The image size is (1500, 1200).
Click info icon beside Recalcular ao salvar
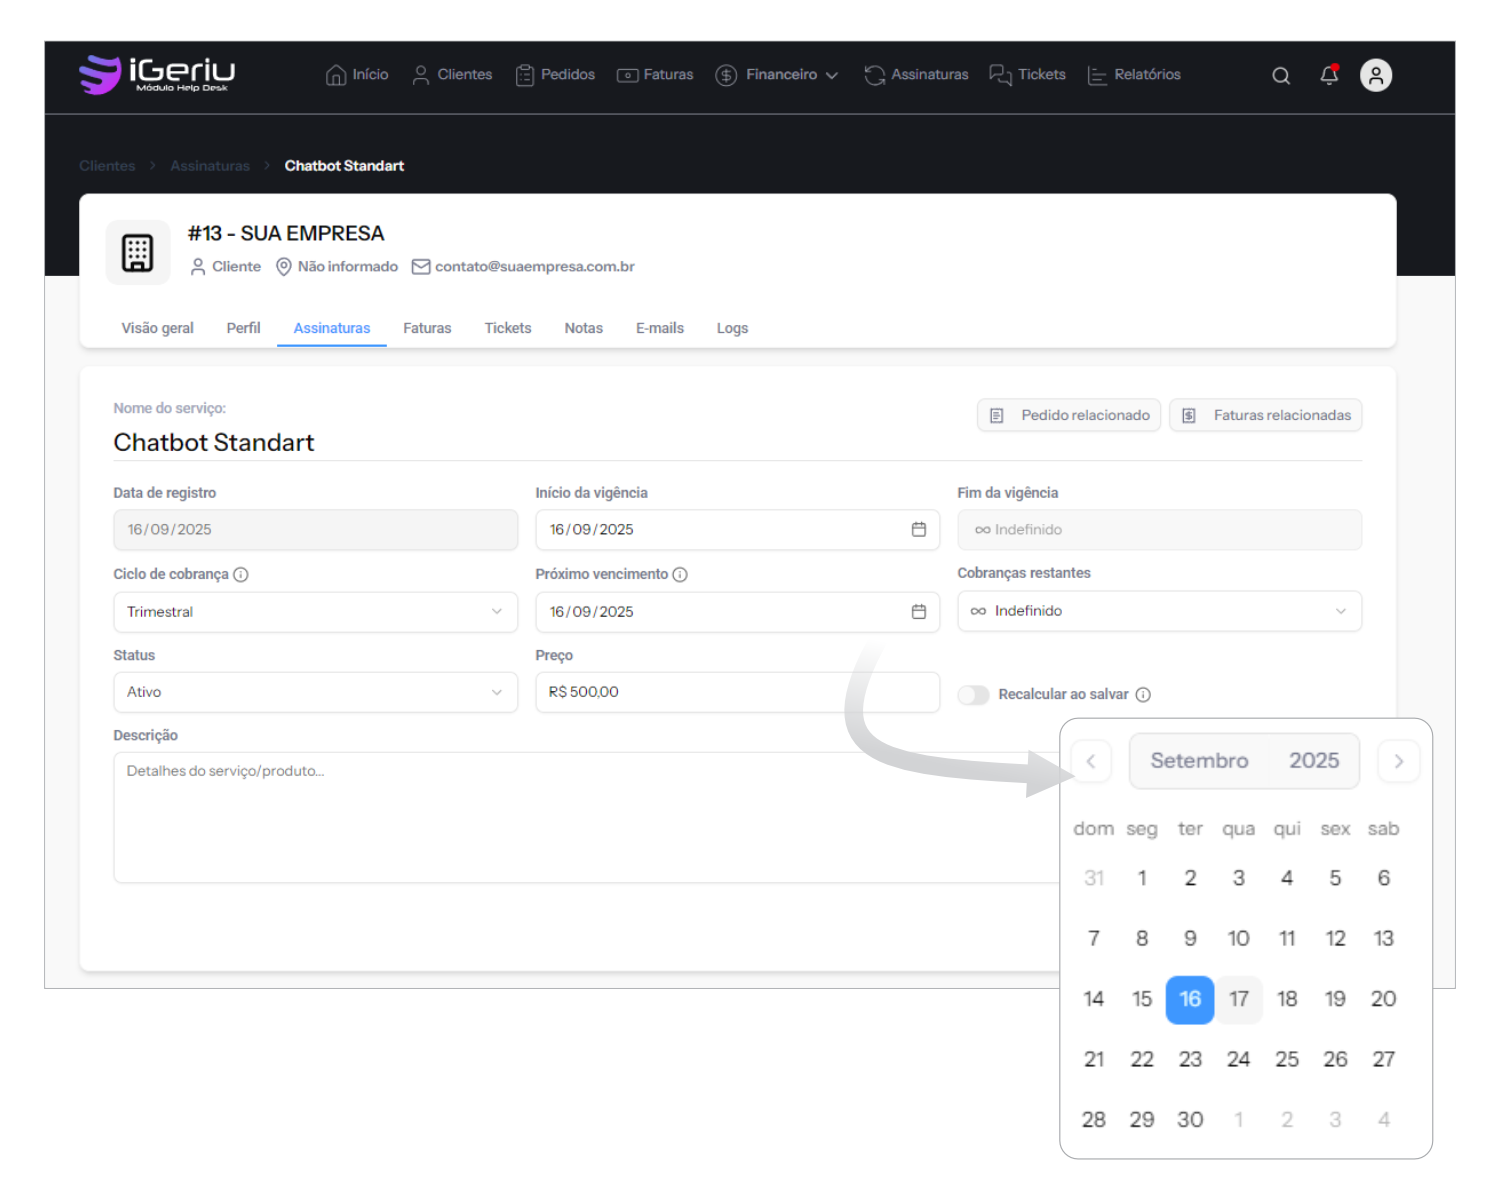(x=1143, y=695)
